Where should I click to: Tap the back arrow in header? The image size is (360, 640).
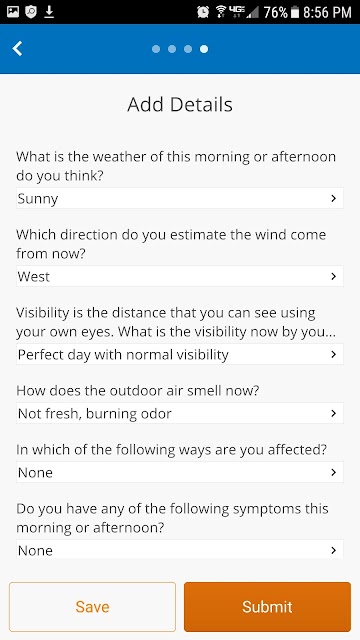pos(17,49)
